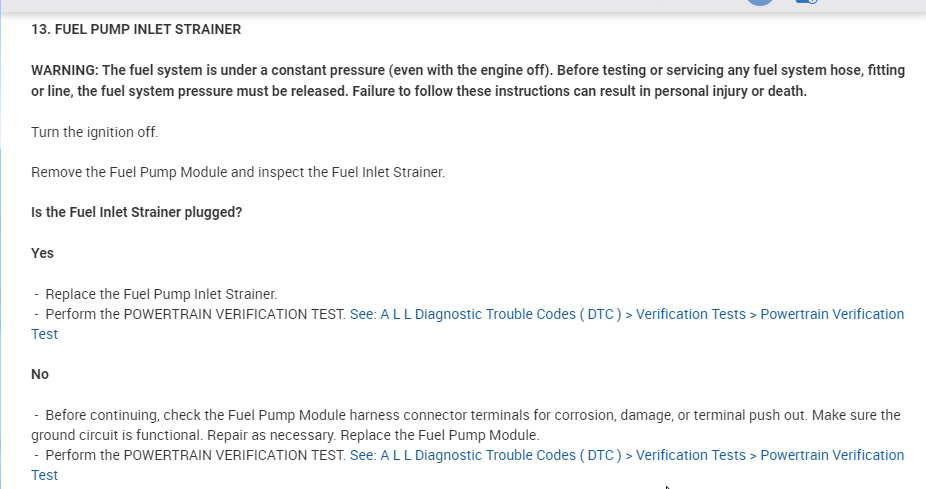This screenshot has width=926, height=489.
Task: Click the bold 'Yes' answer label
Action: [43, 253]
